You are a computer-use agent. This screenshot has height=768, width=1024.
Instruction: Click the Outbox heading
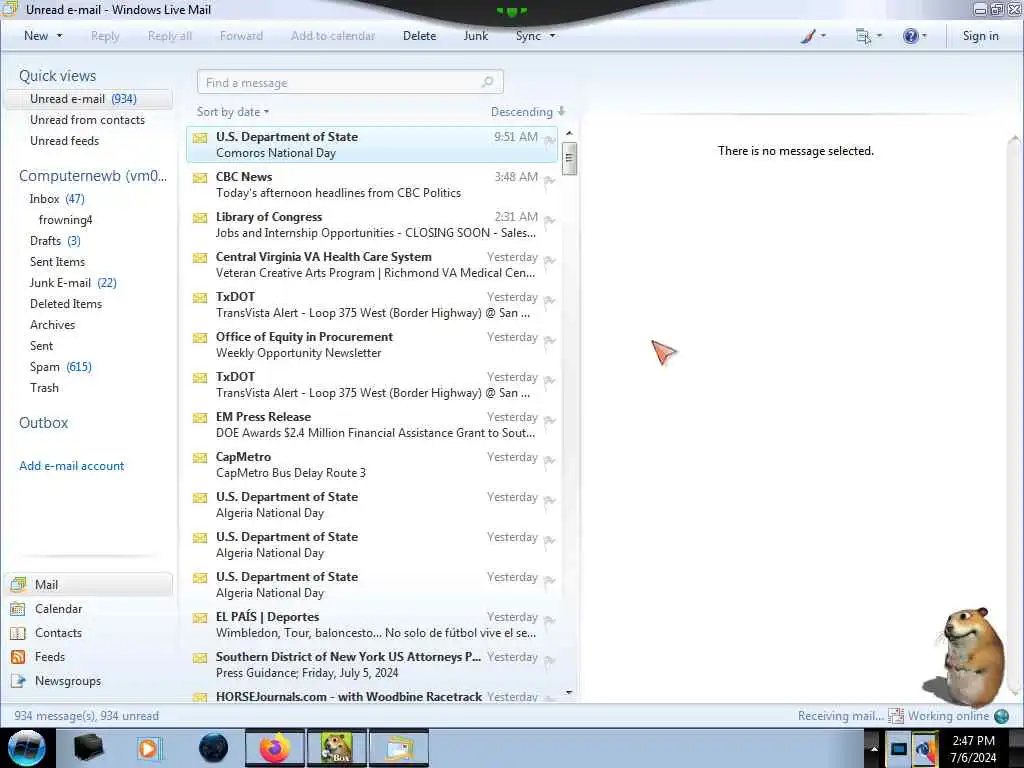click(44, 423)
